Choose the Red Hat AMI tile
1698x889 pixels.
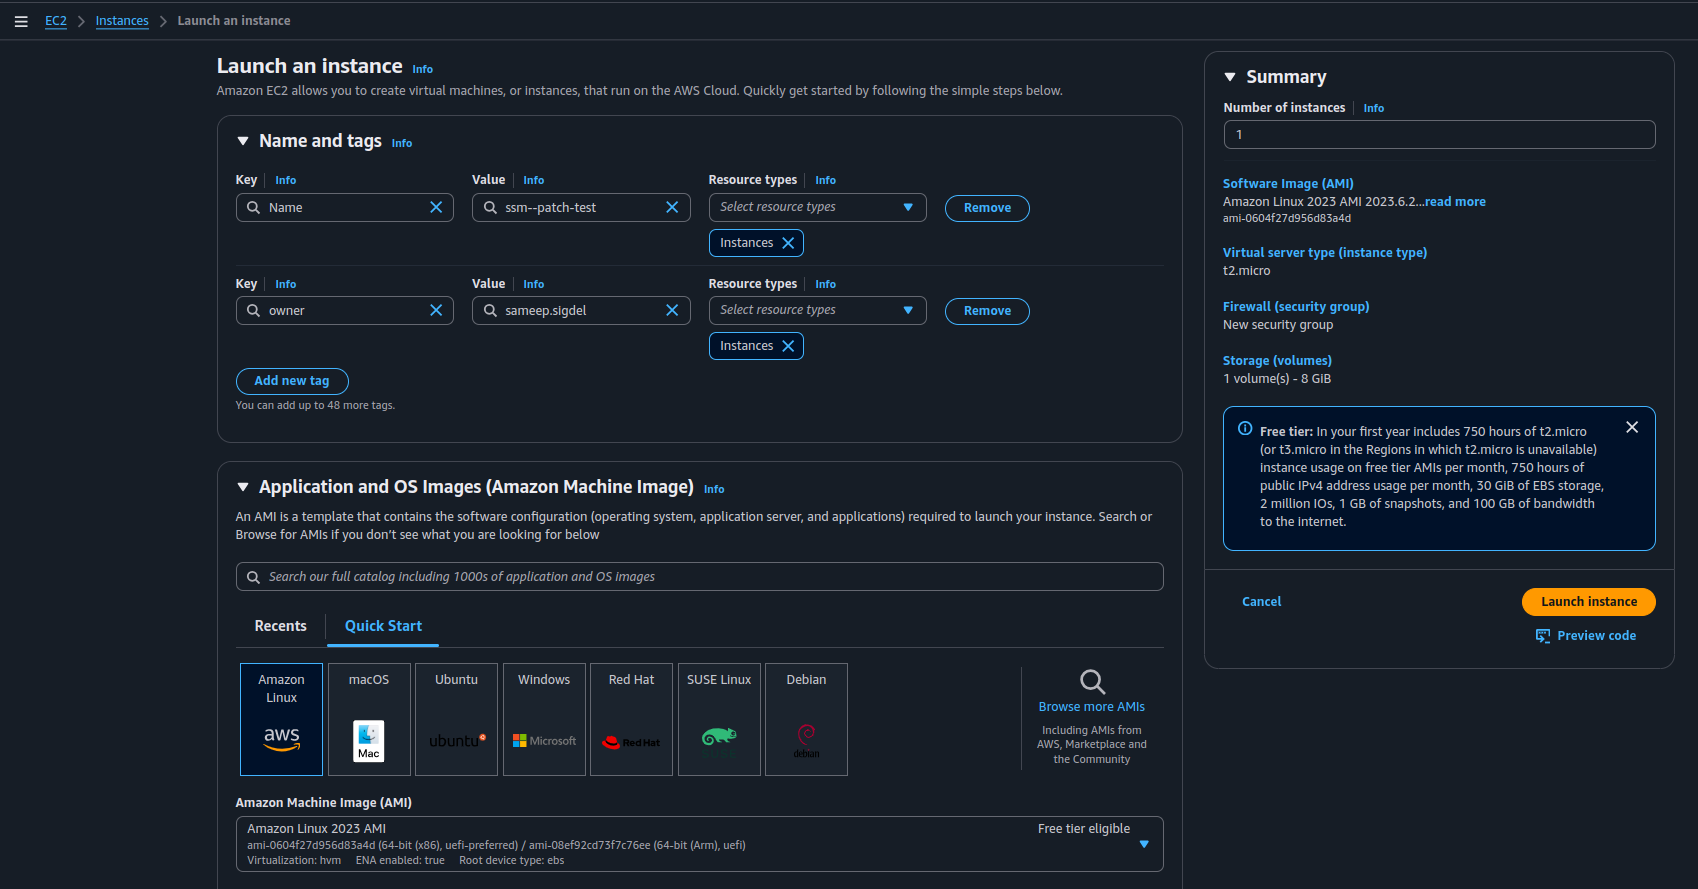631,719
